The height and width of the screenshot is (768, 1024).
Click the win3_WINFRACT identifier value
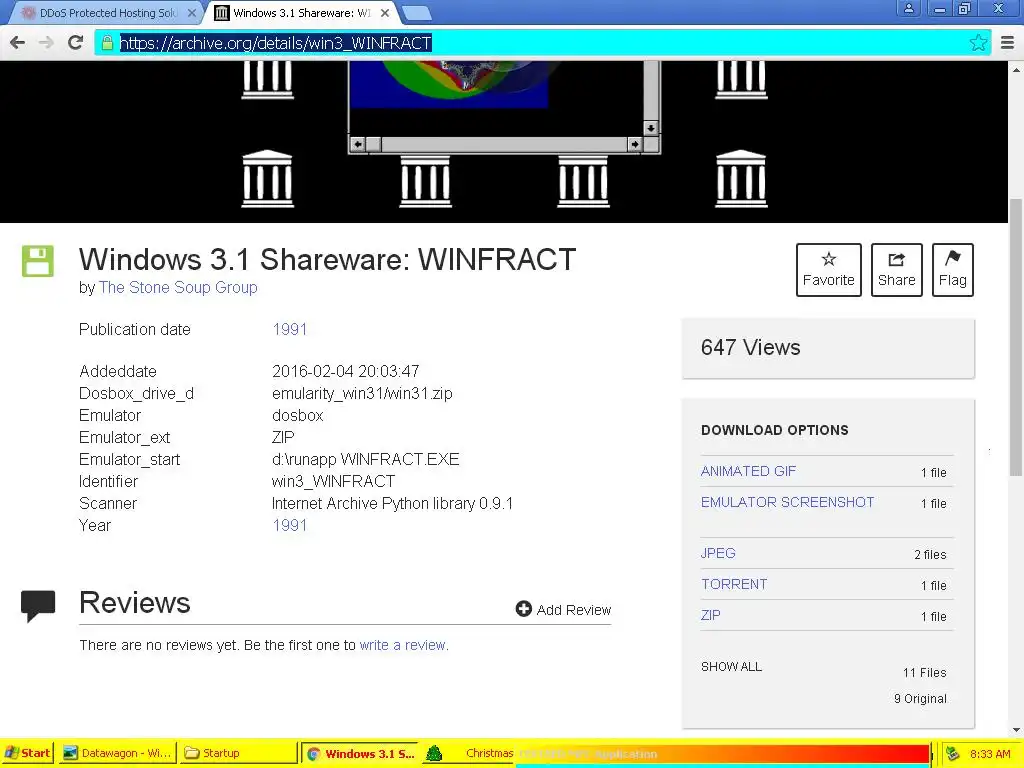(x=333, y=481)
